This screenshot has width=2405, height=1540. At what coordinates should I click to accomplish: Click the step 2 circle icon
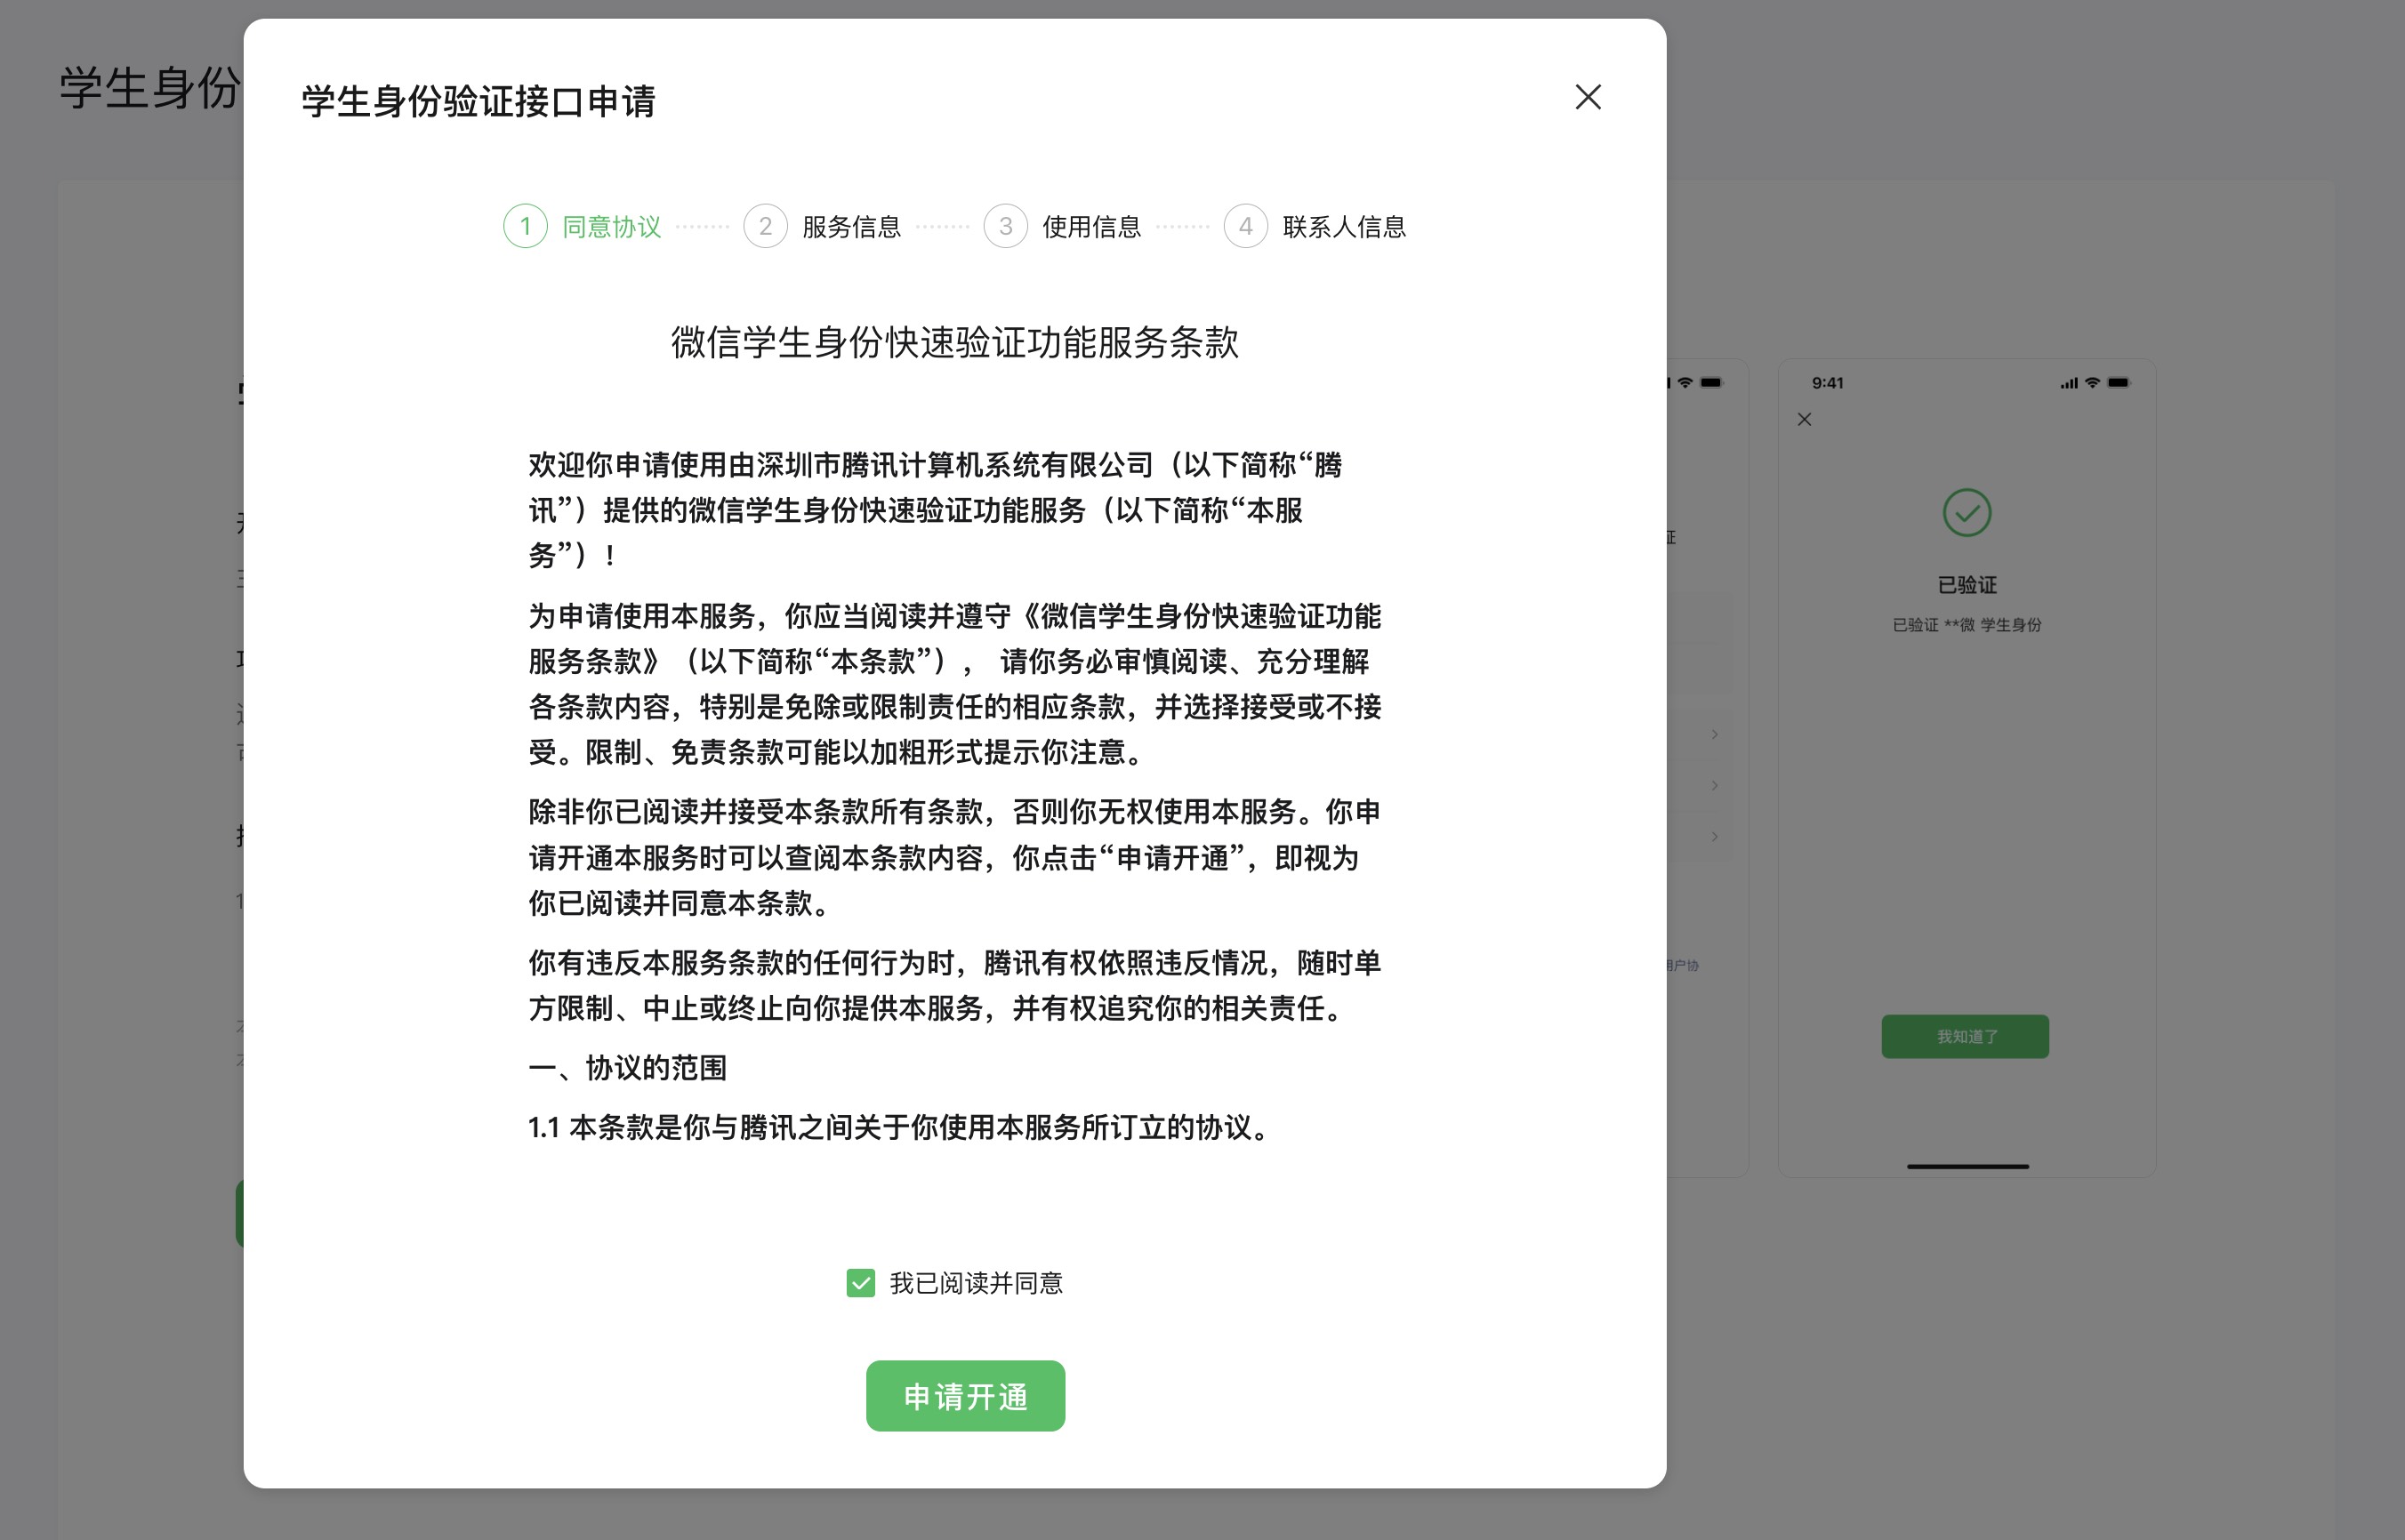click(765, 226)
